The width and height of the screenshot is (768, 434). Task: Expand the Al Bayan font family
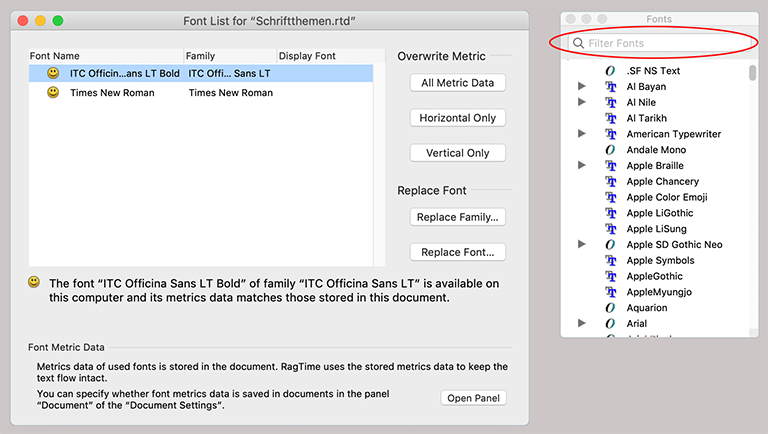tap(582, 87)
